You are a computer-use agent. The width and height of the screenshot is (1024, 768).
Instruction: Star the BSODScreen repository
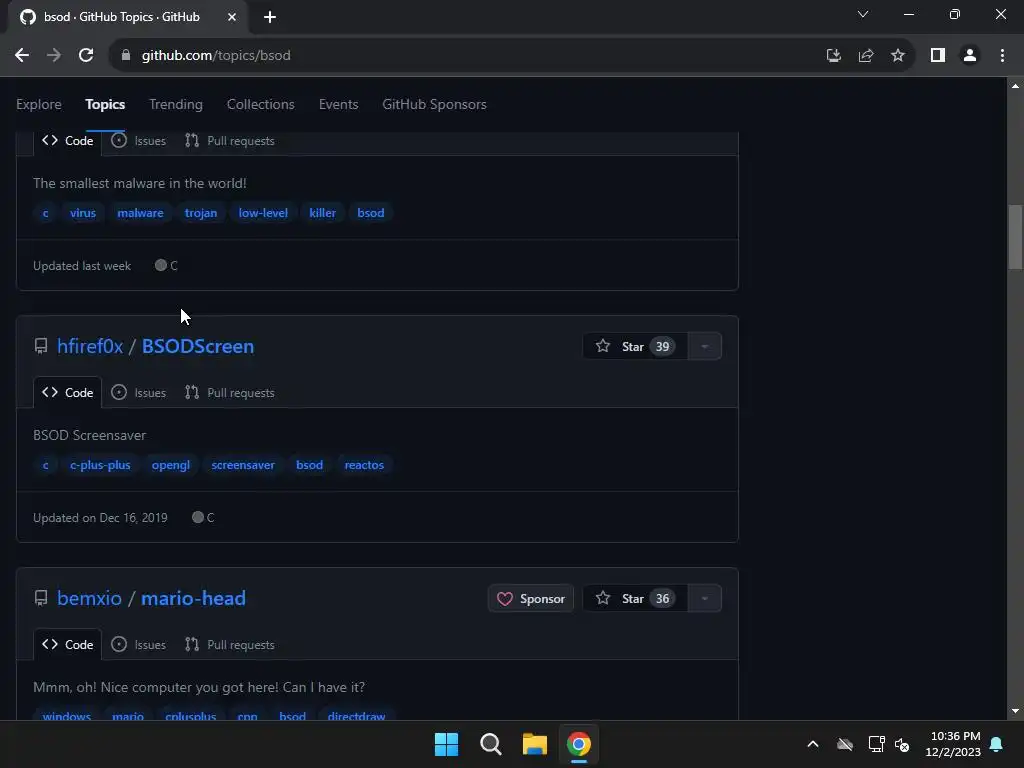point(634,347)
